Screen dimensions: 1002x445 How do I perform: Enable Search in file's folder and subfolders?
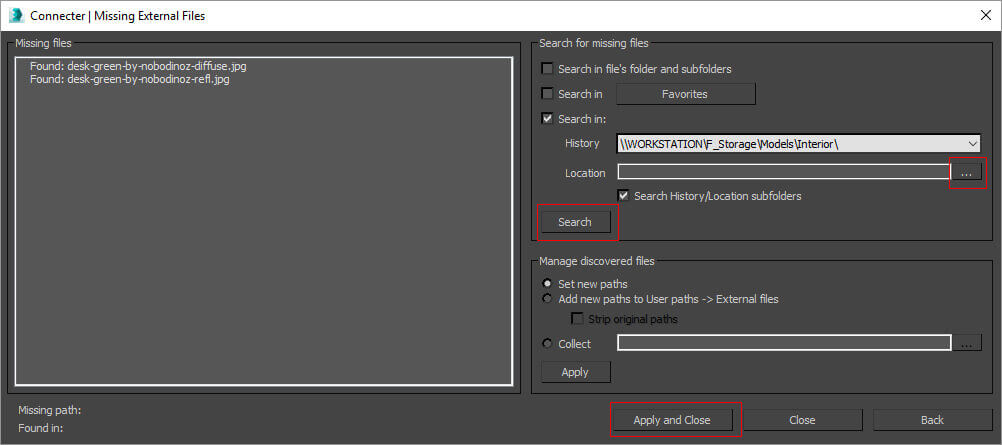(x=547, y=68)
